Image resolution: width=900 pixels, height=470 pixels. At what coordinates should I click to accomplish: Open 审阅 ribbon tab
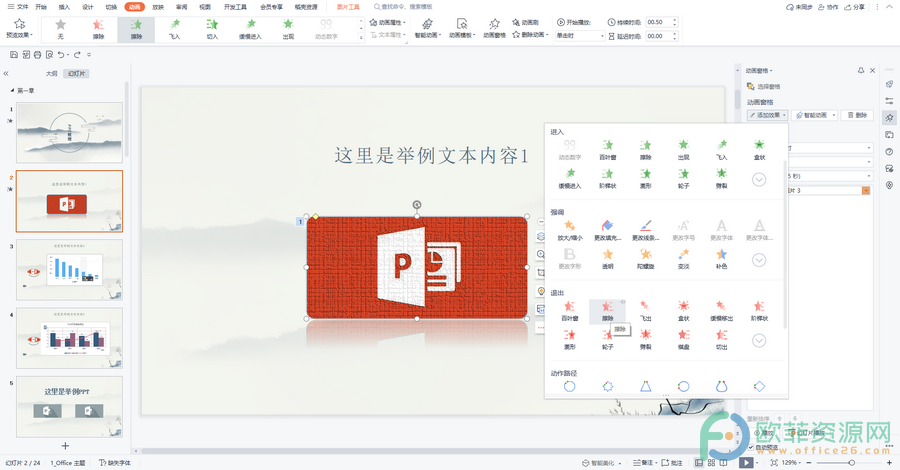[x=181, y=7]
